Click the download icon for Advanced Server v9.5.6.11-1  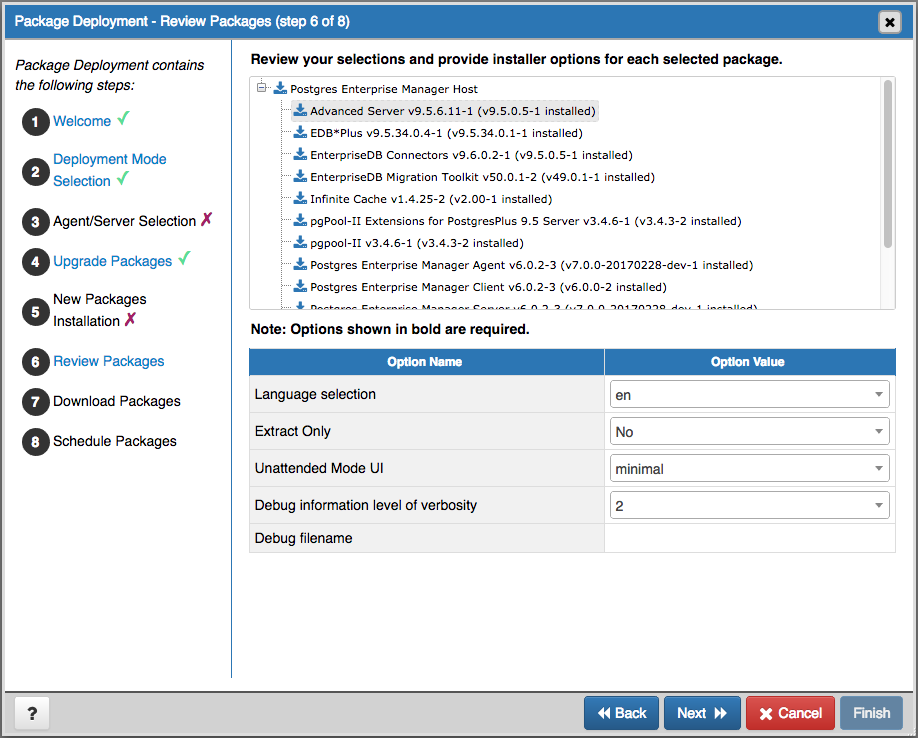click(300, 111)
